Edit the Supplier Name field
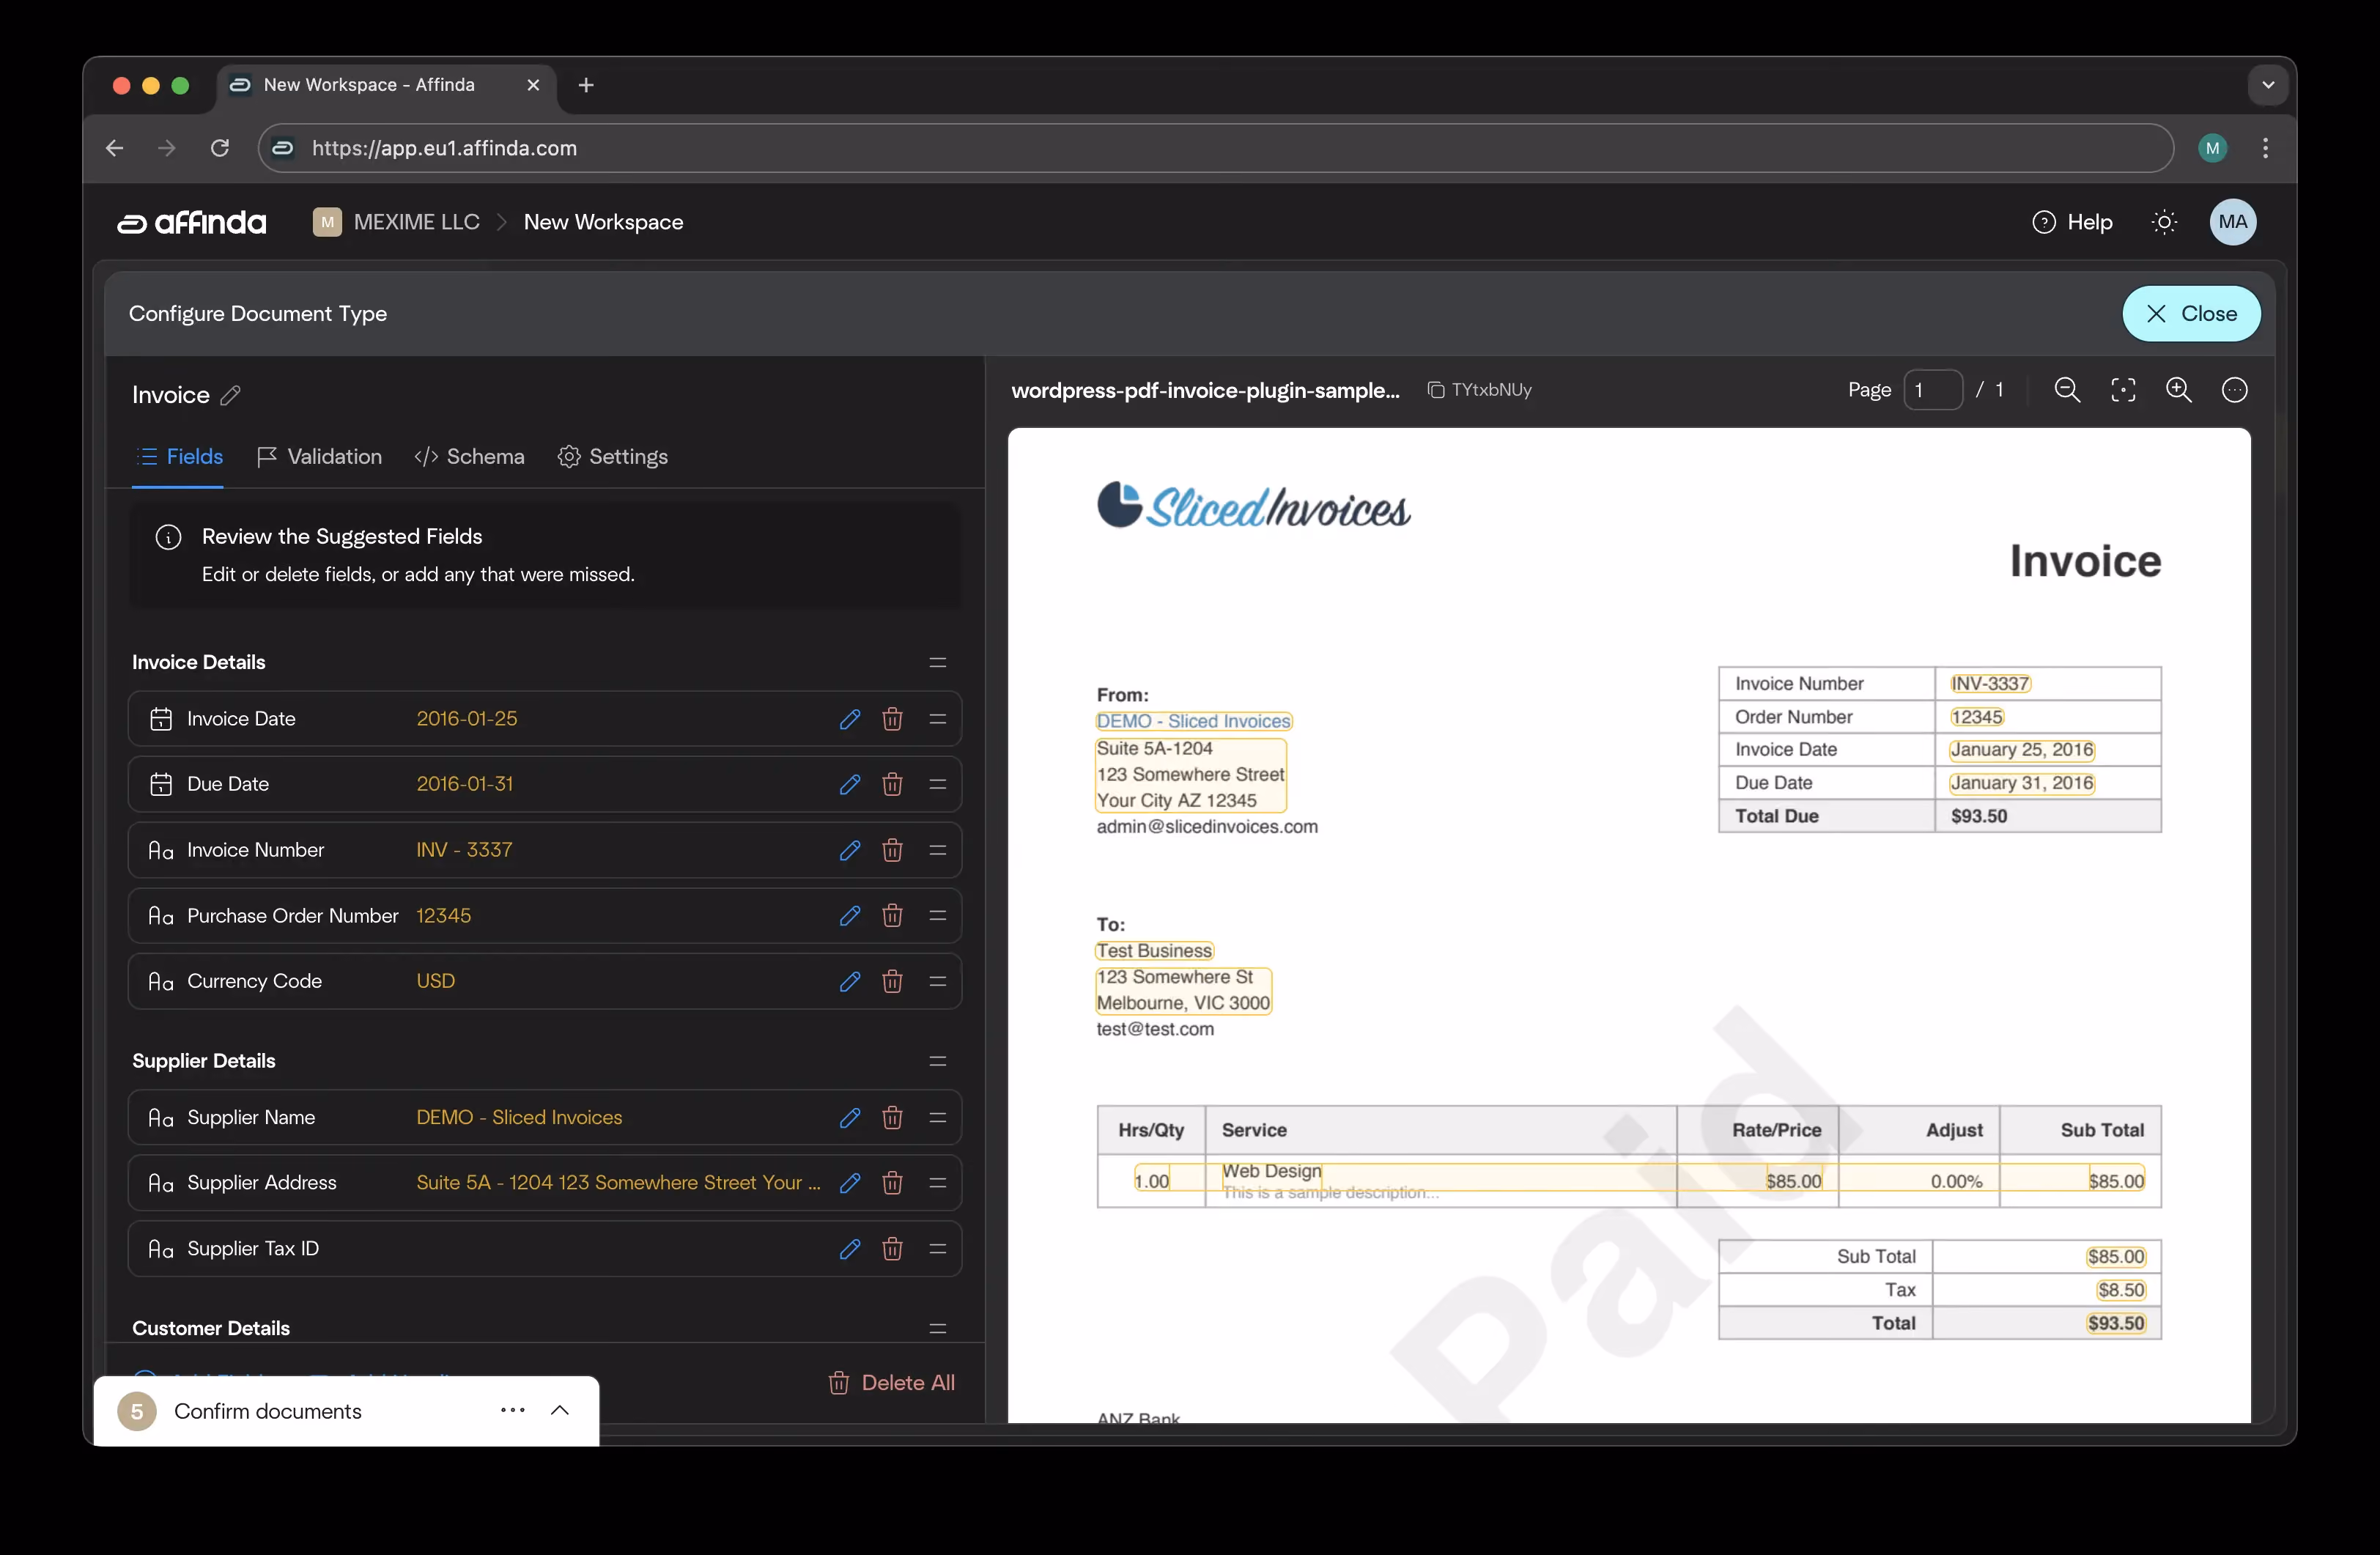The image size is (2380, 1555). [x=849, y=1117]
